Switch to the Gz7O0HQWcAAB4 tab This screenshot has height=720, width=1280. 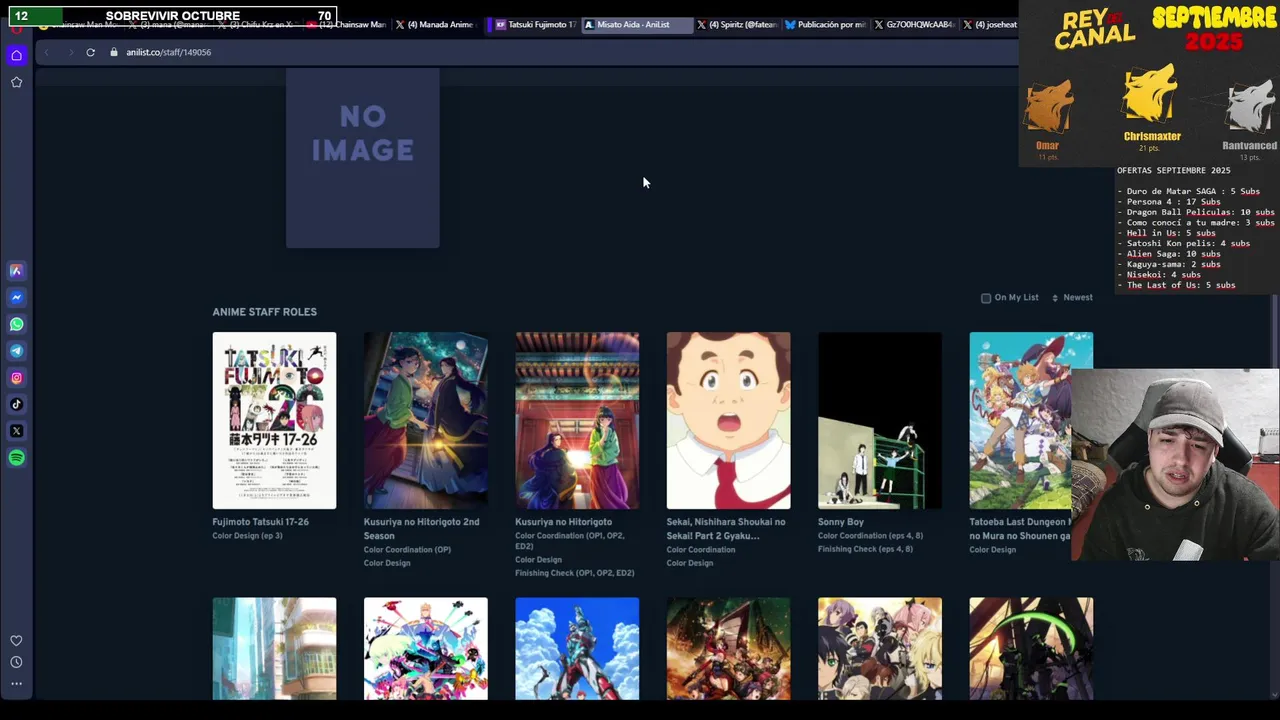click(x=913, y=24)
